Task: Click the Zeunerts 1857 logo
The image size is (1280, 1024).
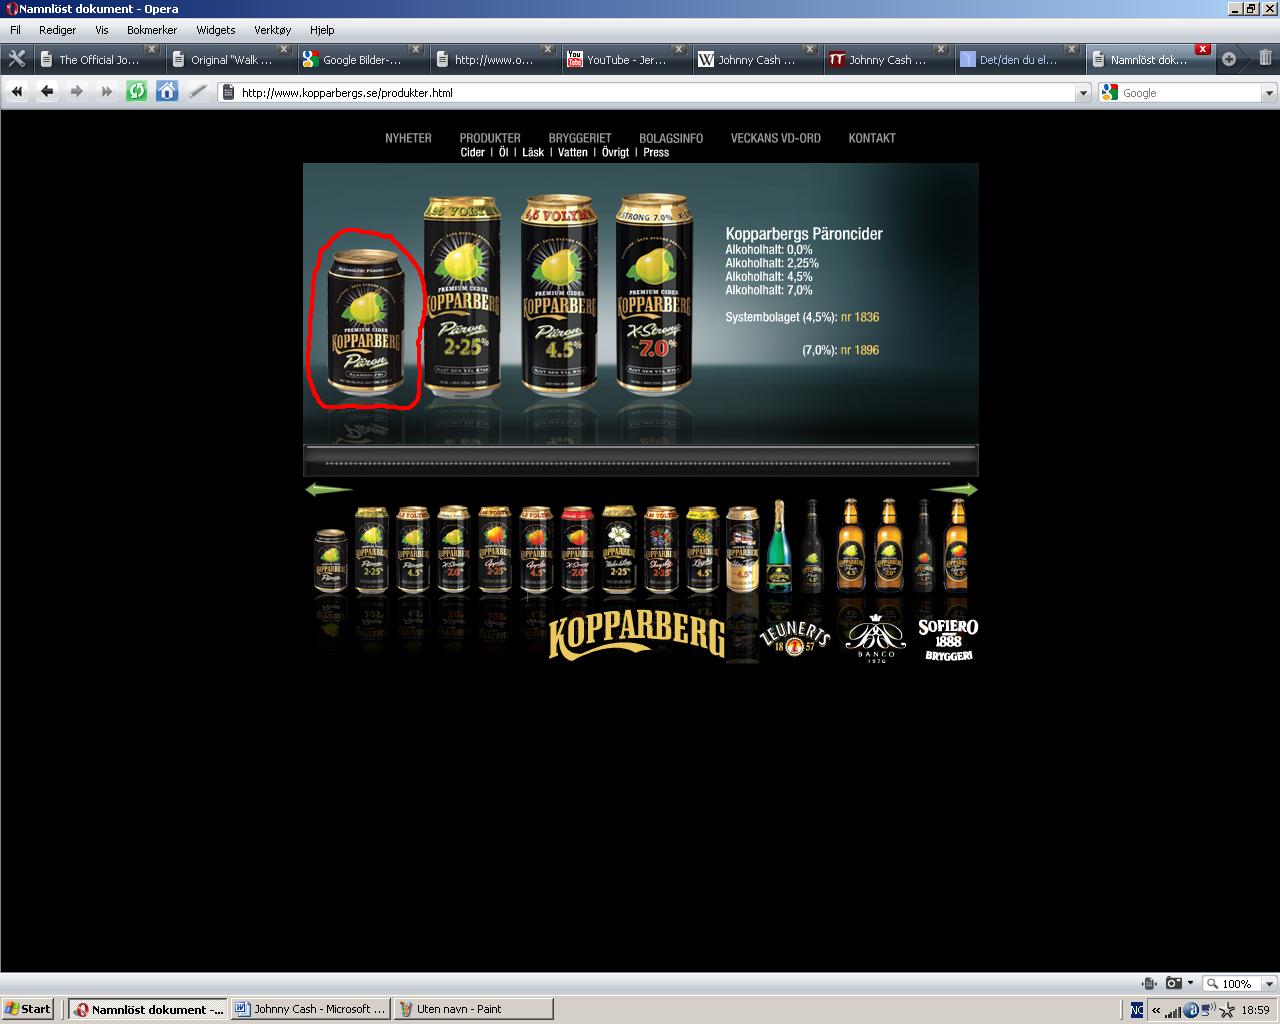Action: coord(795,637)
